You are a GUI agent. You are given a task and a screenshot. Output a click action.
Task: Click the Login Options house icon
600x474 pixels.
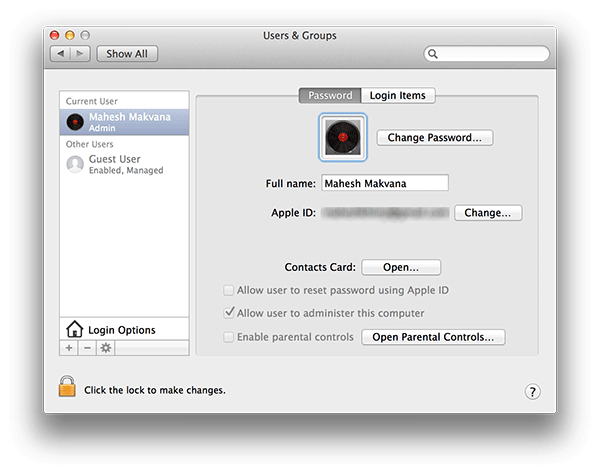point(74,329)
